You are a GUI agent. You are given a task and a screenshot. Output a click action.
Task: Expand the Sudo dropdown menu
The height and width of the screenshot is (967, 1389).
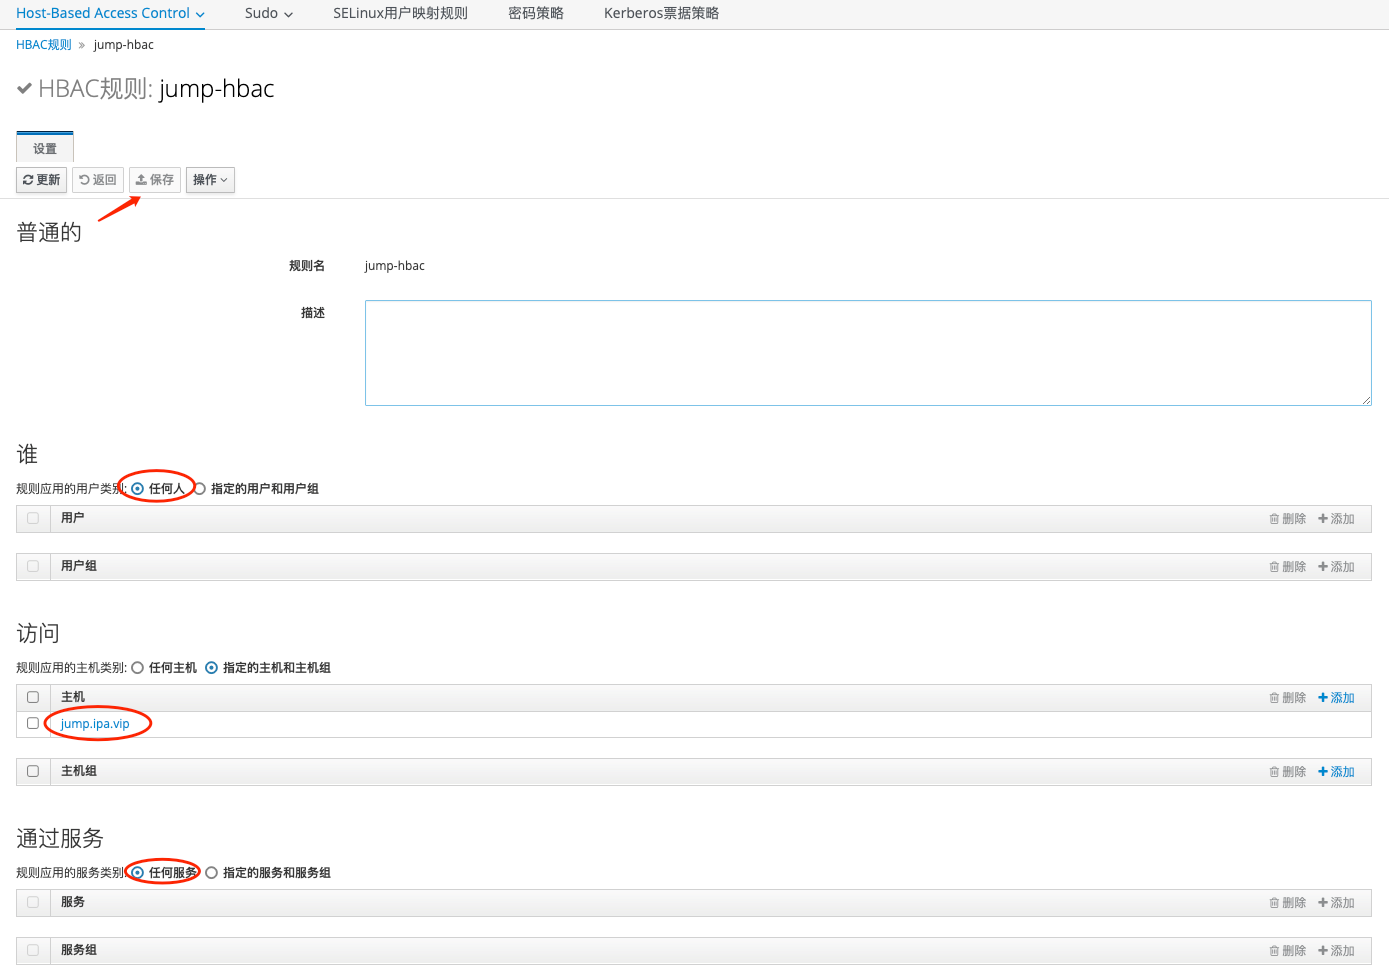click(x=269, y=14)
